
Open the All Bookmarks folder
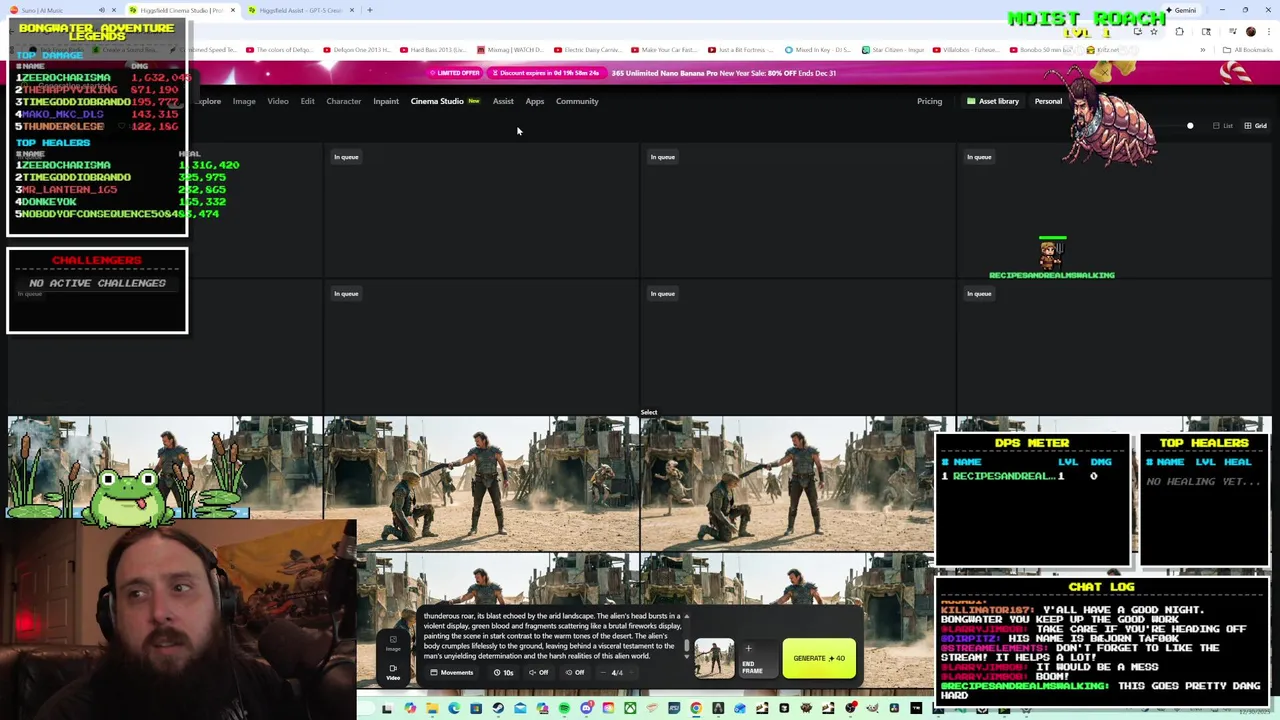tap(1247, 50)
